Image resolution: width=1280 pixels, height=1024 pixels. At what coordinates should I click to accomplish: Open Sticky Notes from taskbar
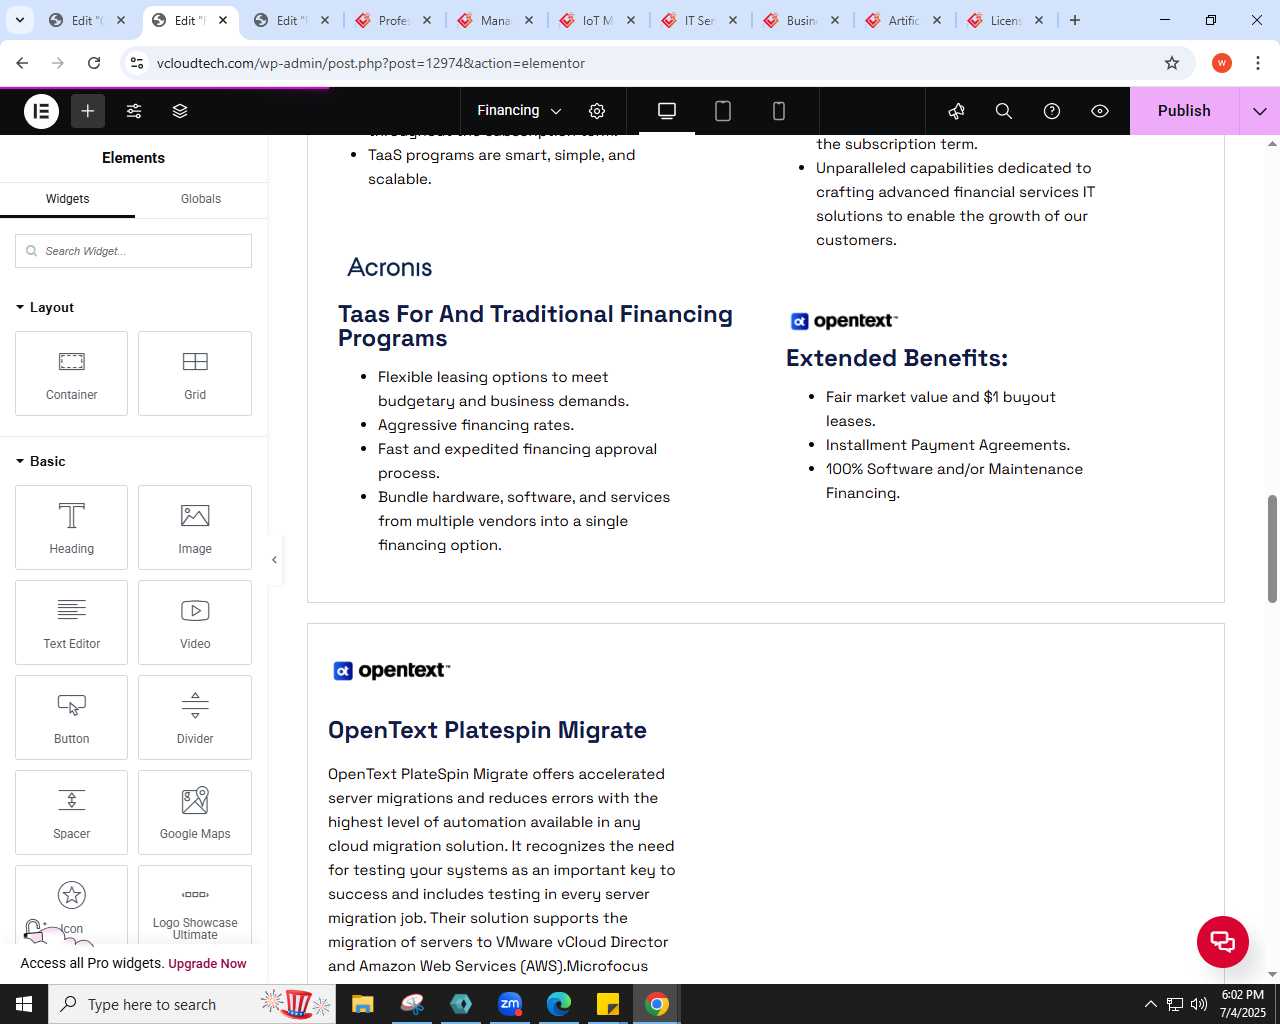(608, 1004)
